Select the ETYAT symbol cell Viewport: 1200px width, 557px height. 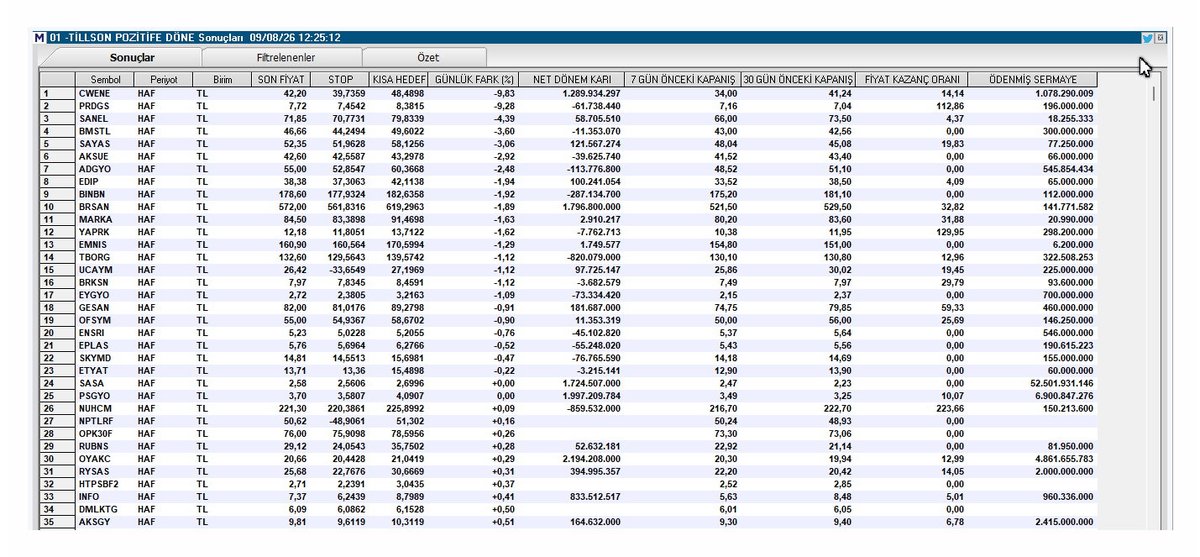click(105, 369)
